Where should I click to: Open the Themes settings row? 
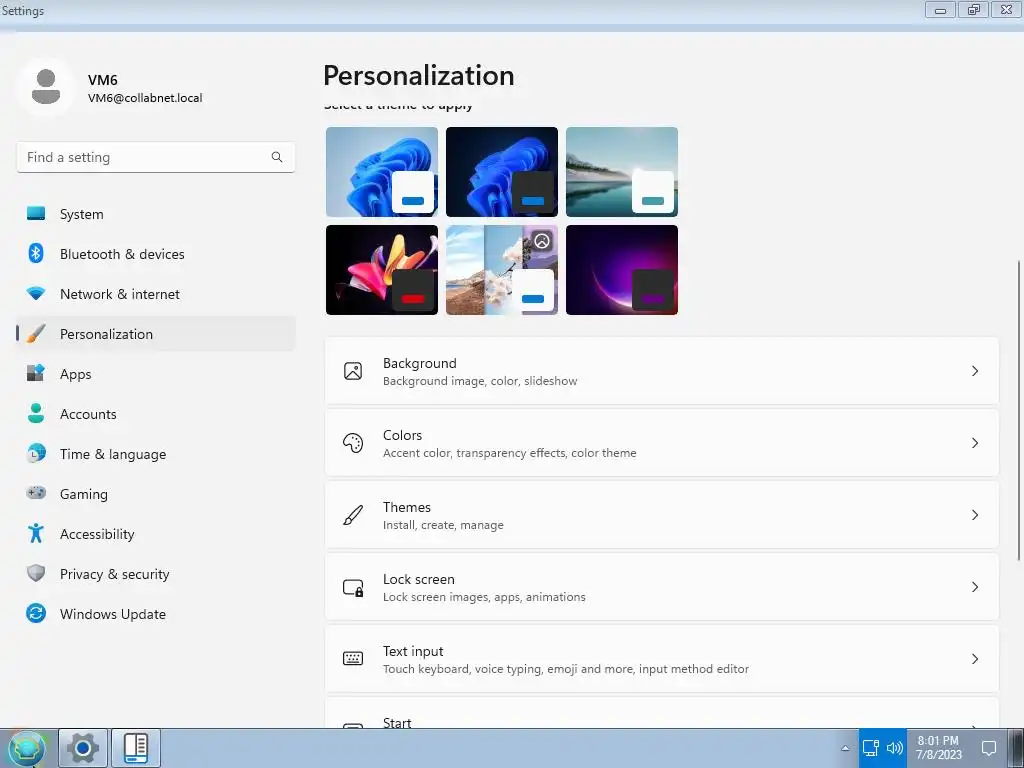[x=662, y=515]
